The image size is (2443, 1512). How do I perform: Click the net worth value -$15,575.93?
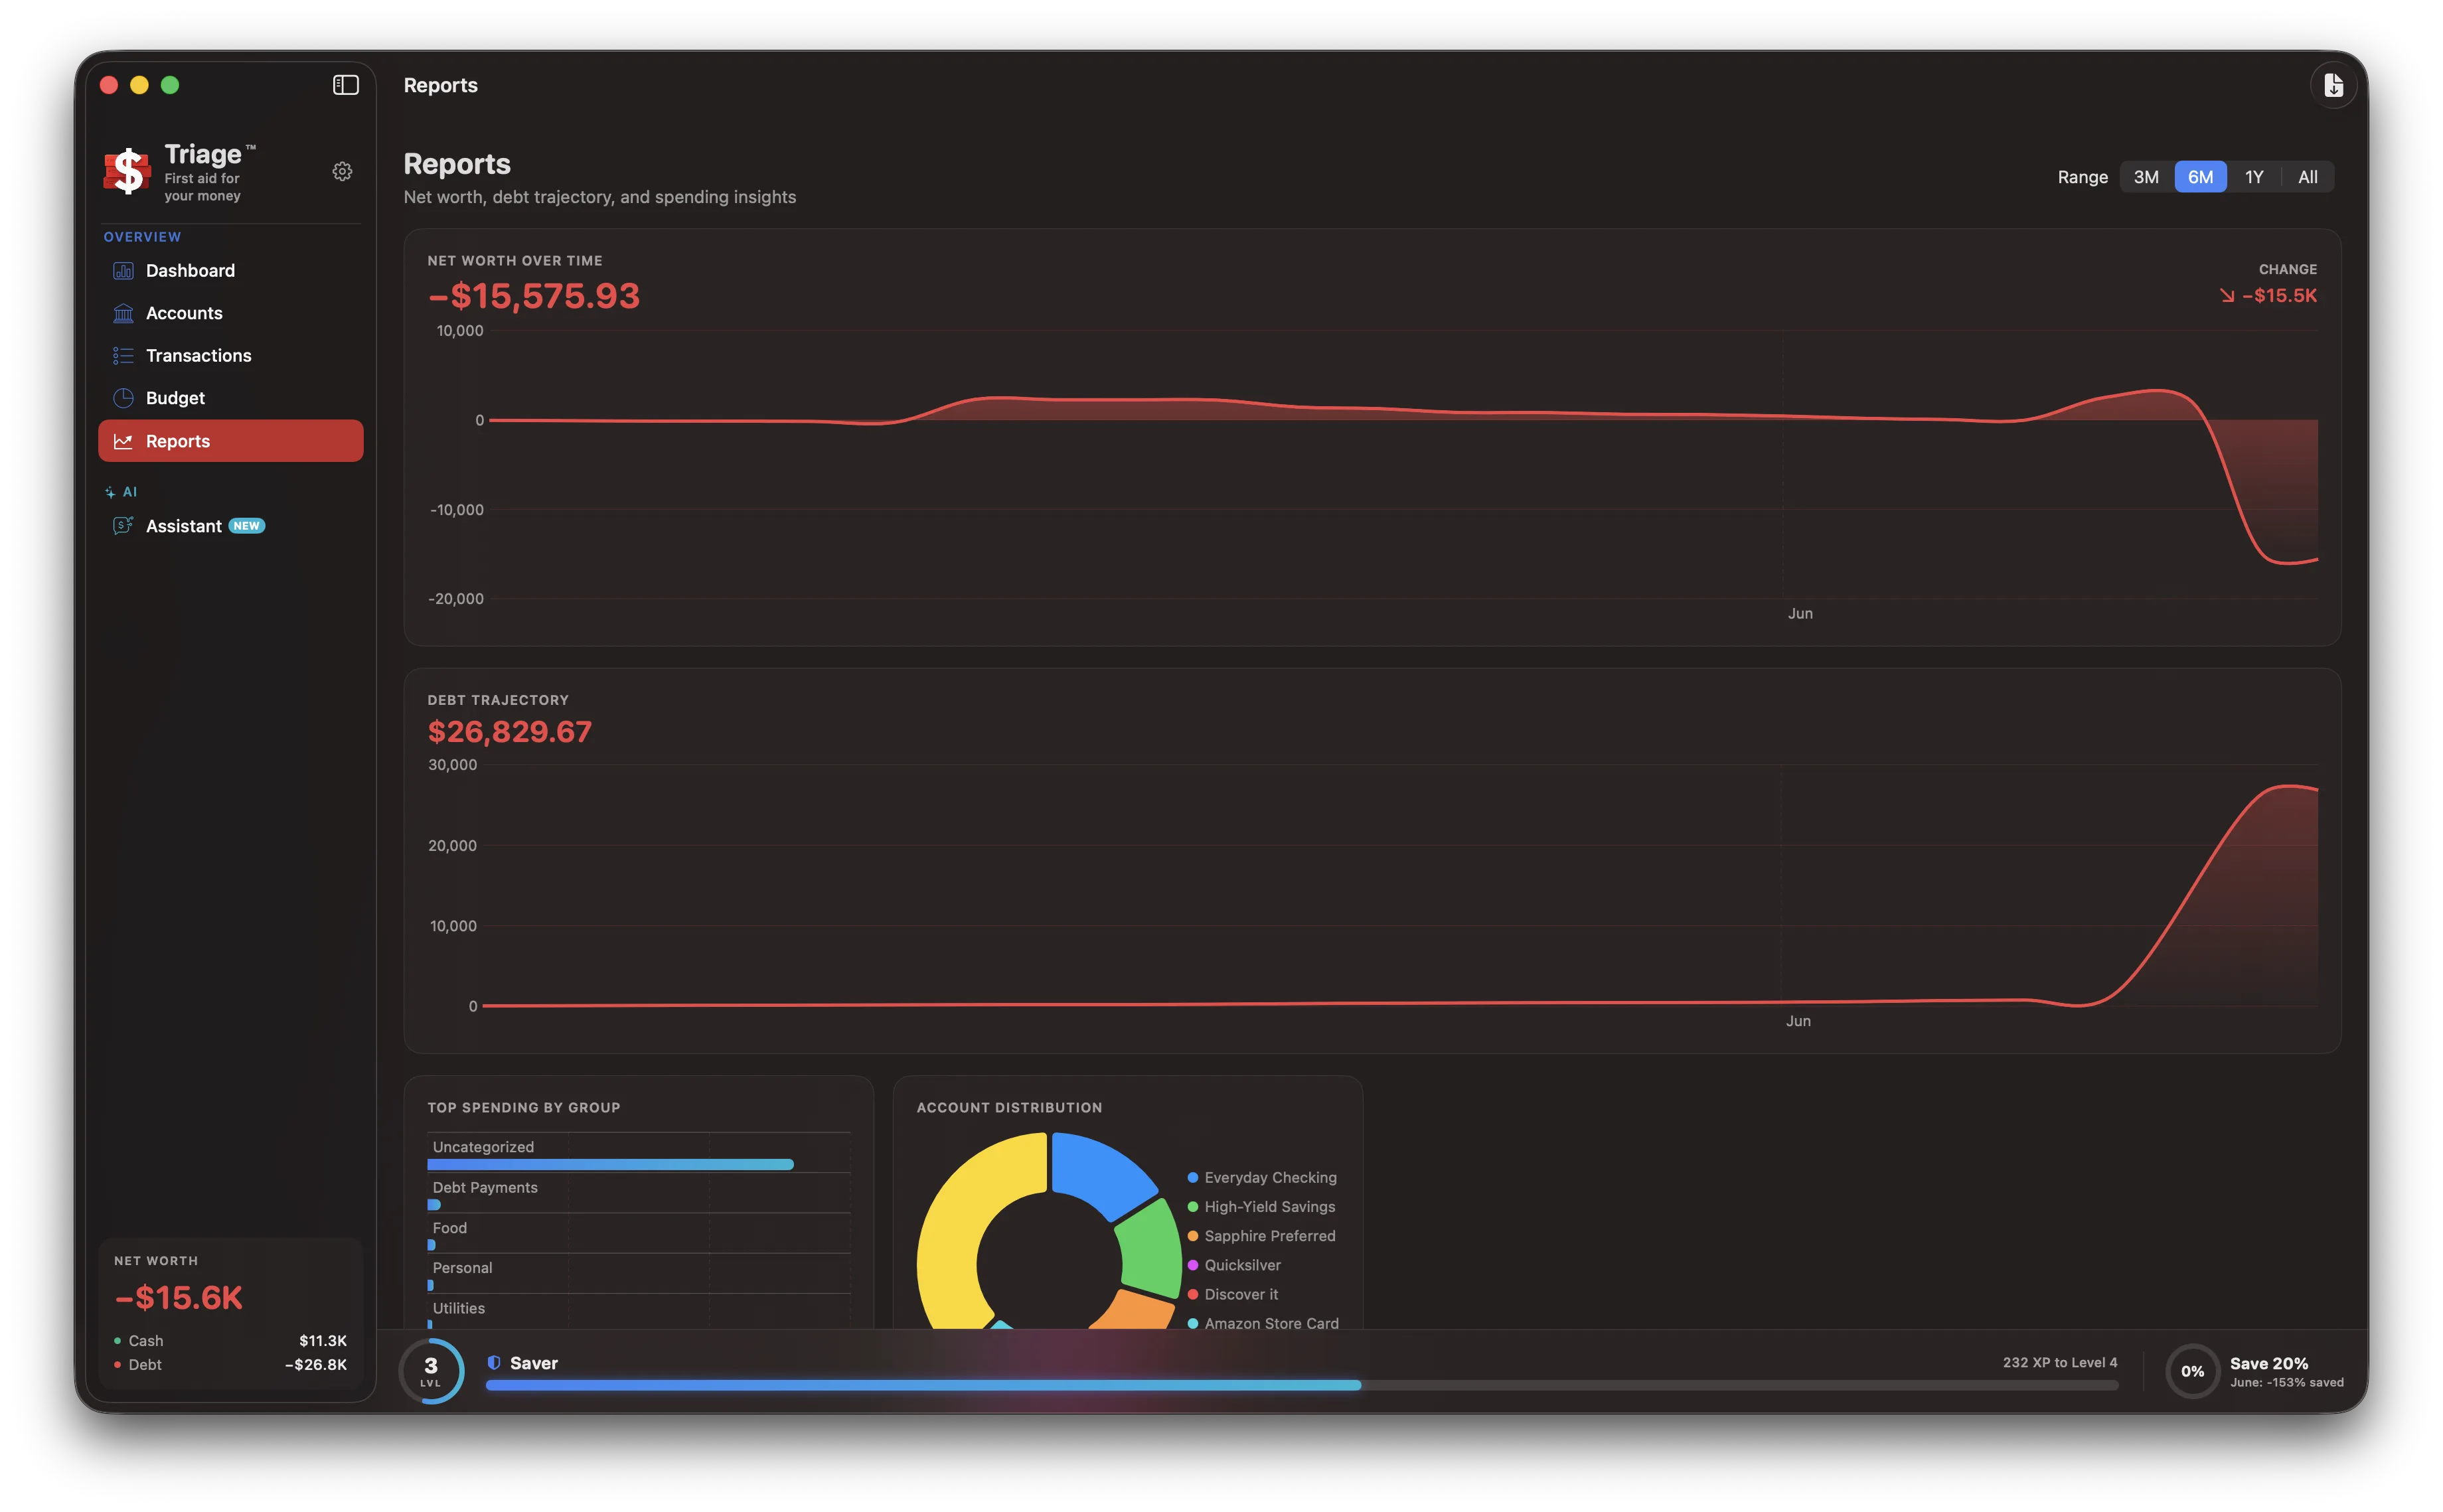(x=534, y=296)
